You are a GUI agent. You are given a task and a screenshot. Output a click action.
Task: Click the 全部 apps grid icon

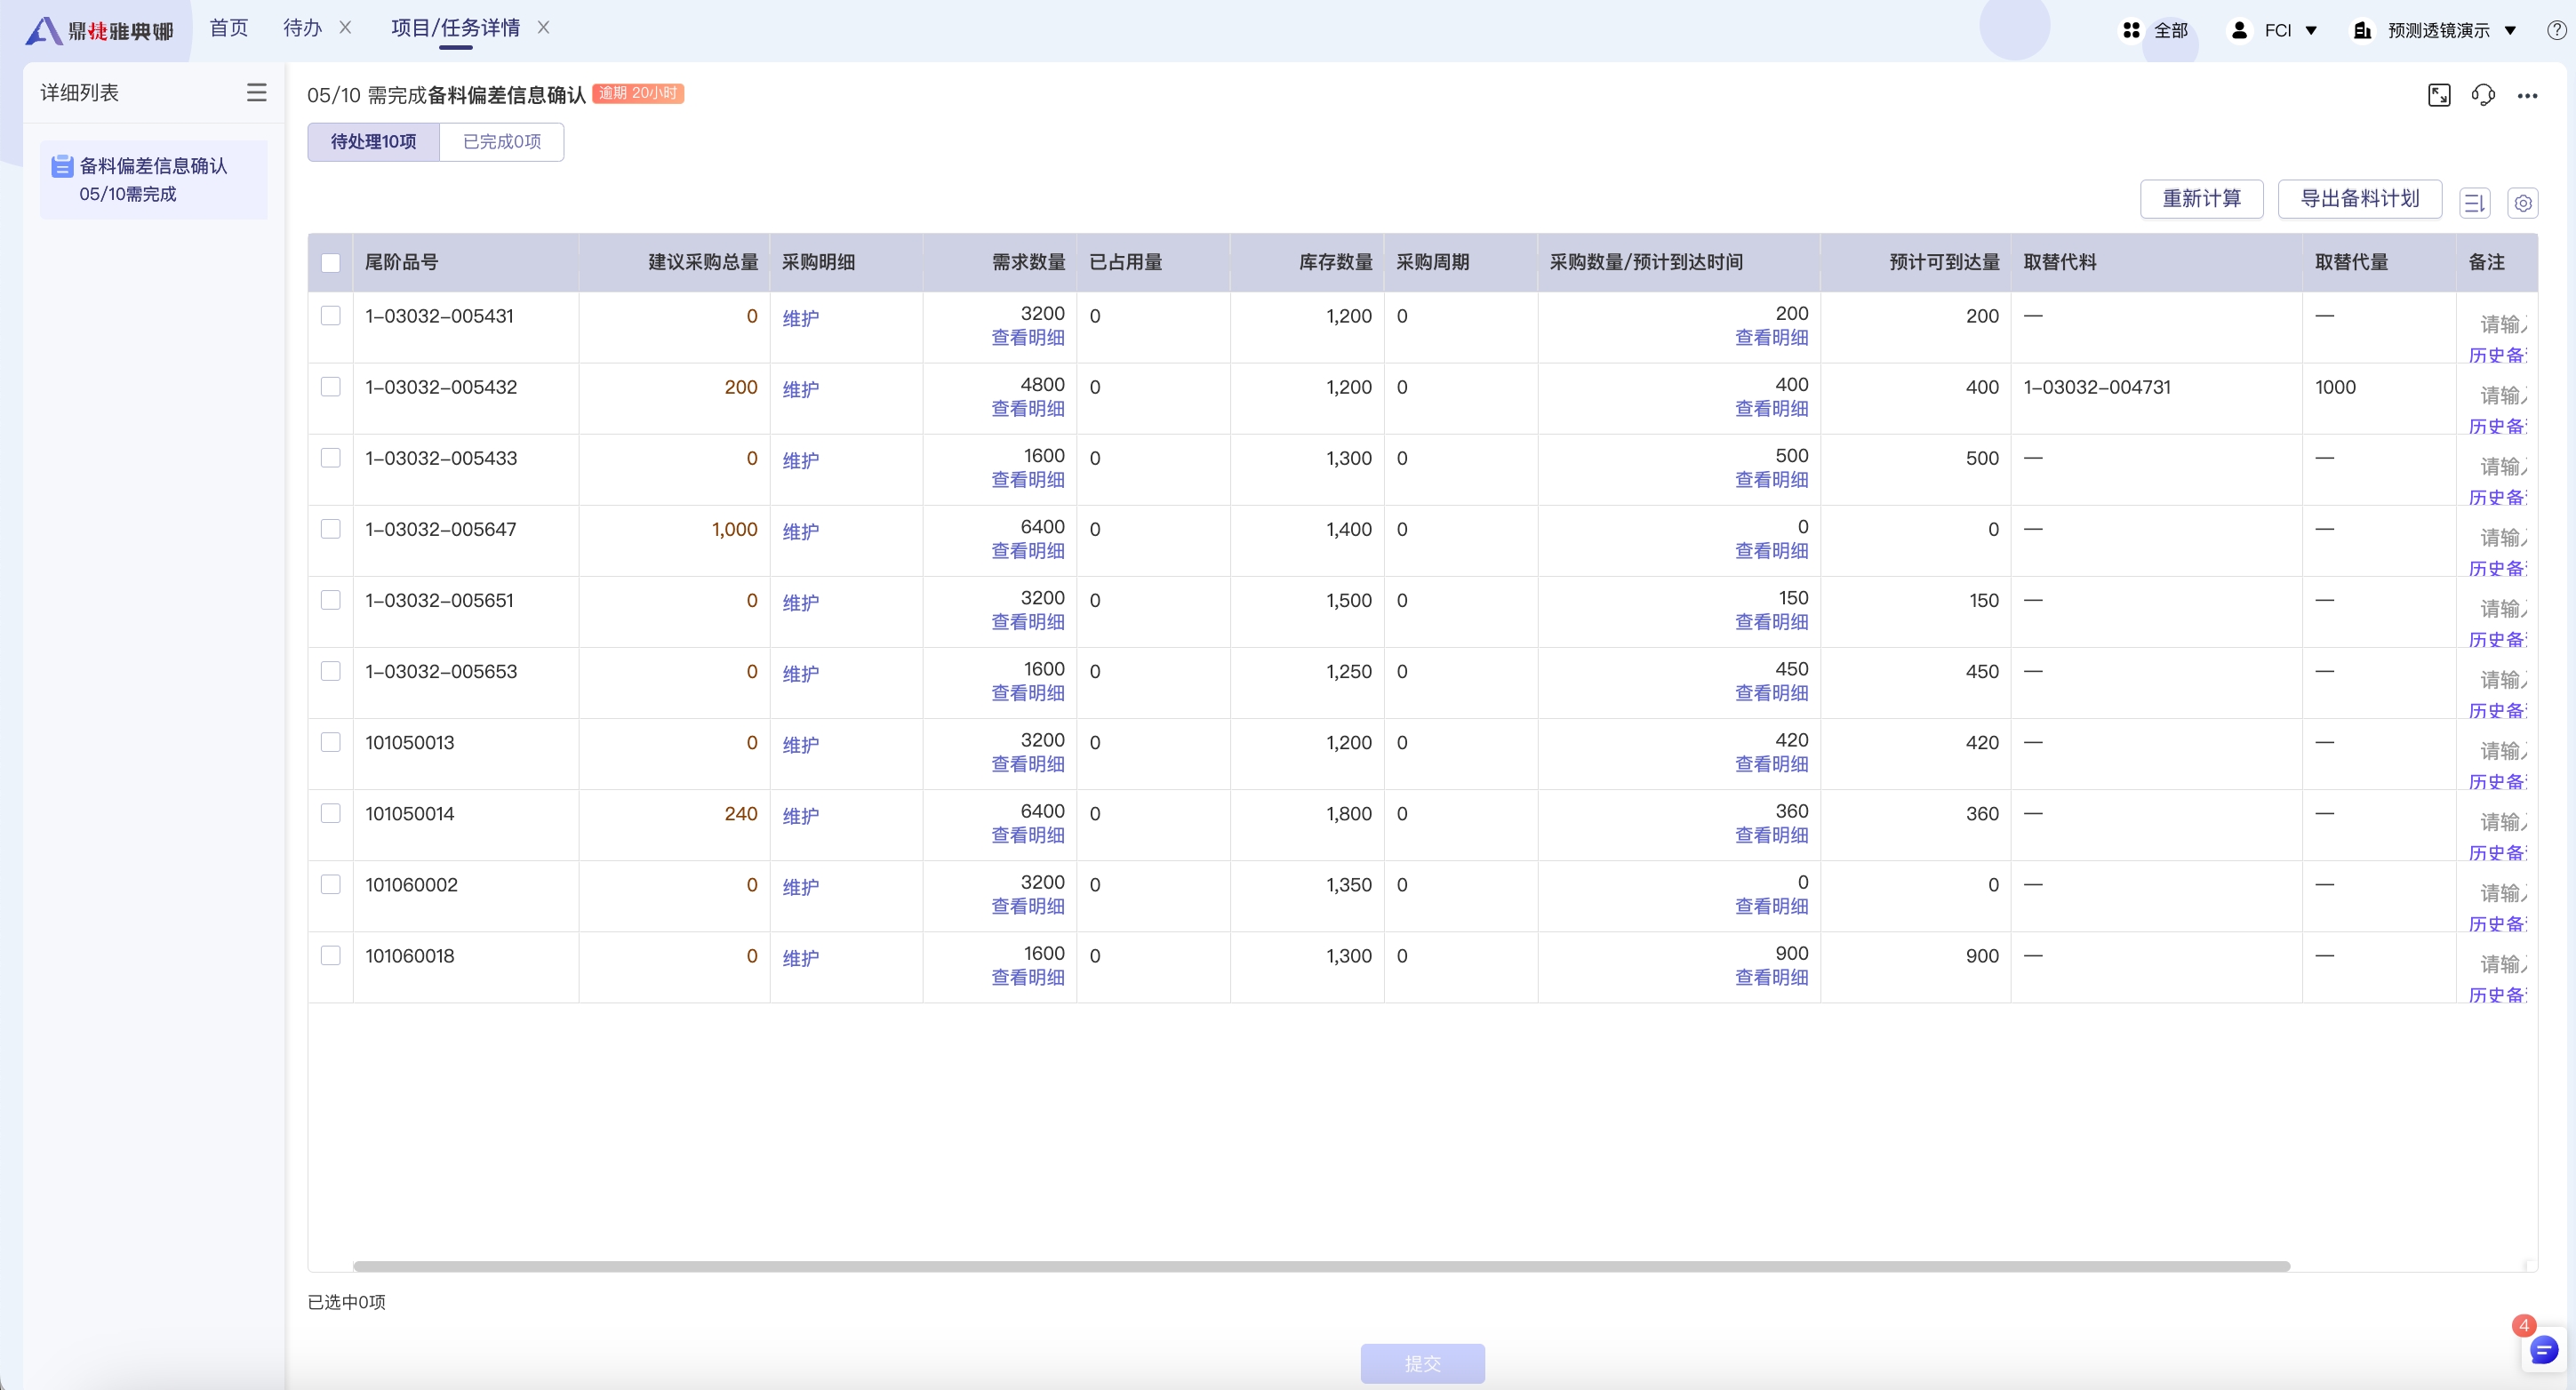[2131, 30]
